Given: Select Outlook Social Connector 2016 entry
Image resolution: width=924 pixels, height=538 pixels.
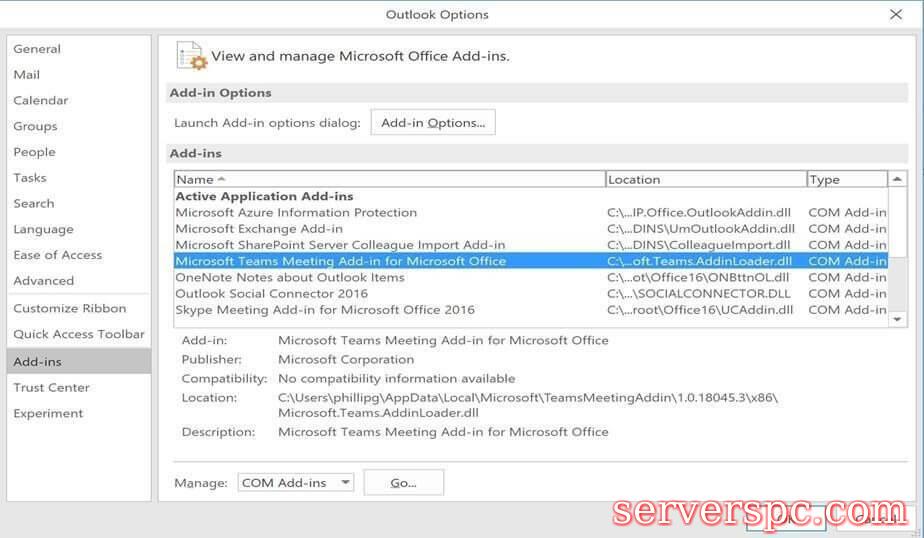Looking at the screenshot, I should click(271, 293).
